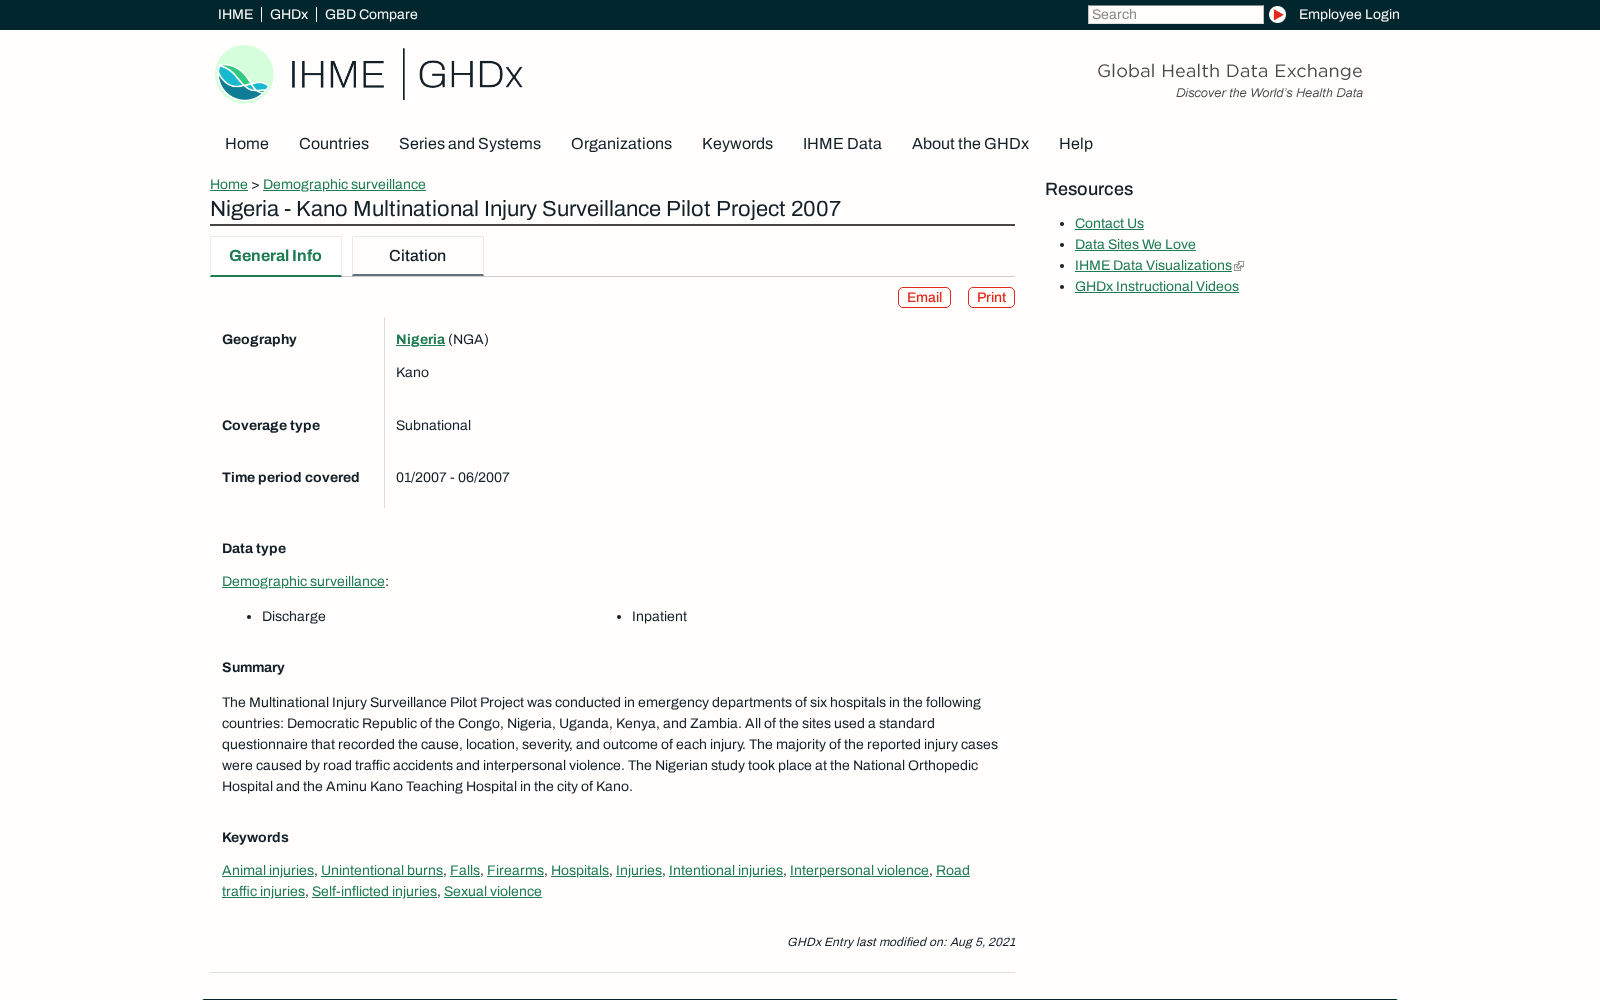Screen dimensions: 1600x1000
Task: Click the Kano geography text
Action: [412, 372]
